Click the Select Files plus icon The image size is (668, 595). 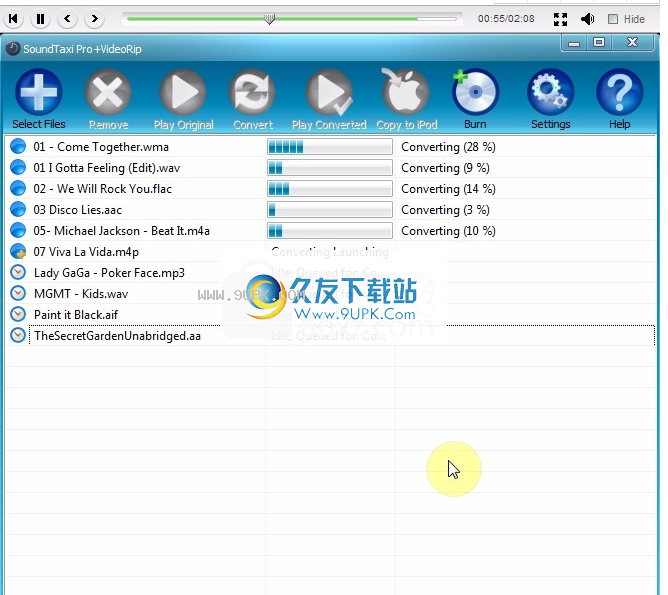click(x=39, y=92)
